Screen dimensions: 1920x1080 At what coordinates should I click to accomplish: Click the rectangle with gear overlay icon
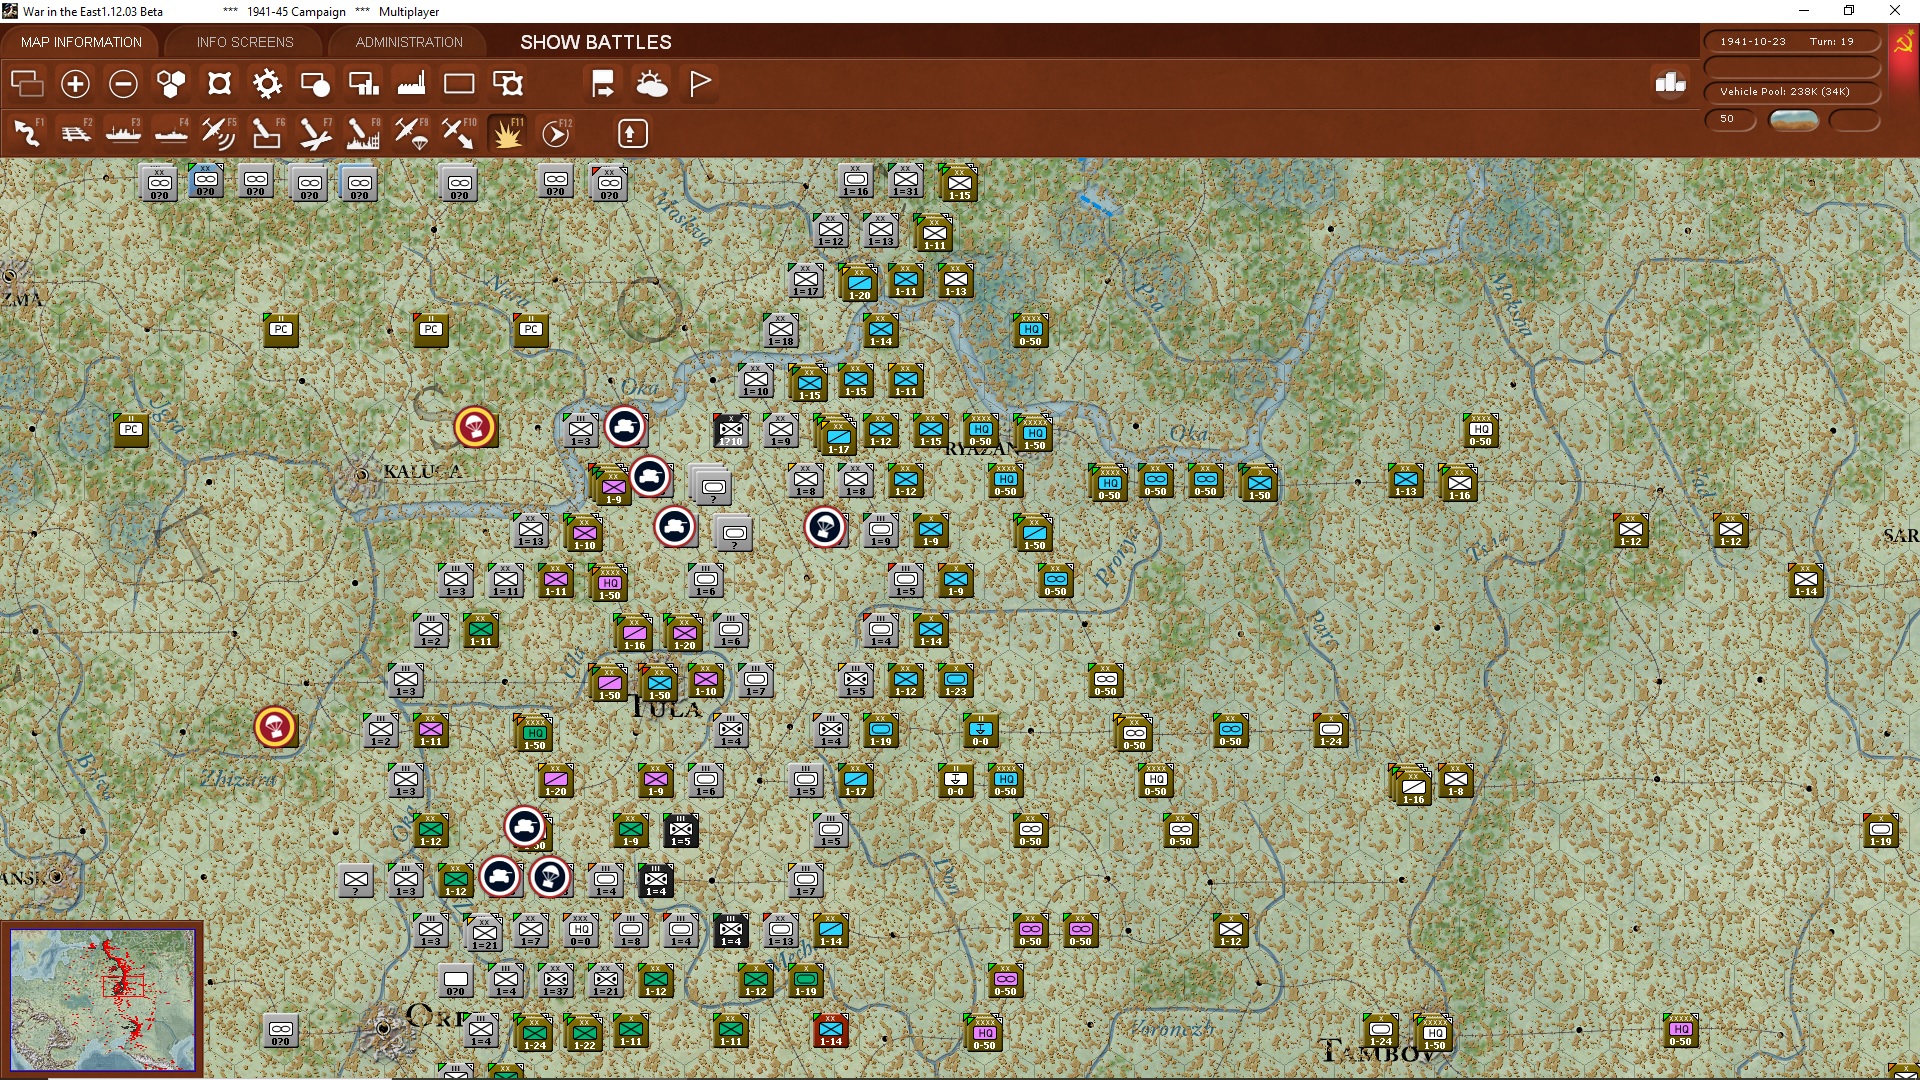click(x=508, y=84)
